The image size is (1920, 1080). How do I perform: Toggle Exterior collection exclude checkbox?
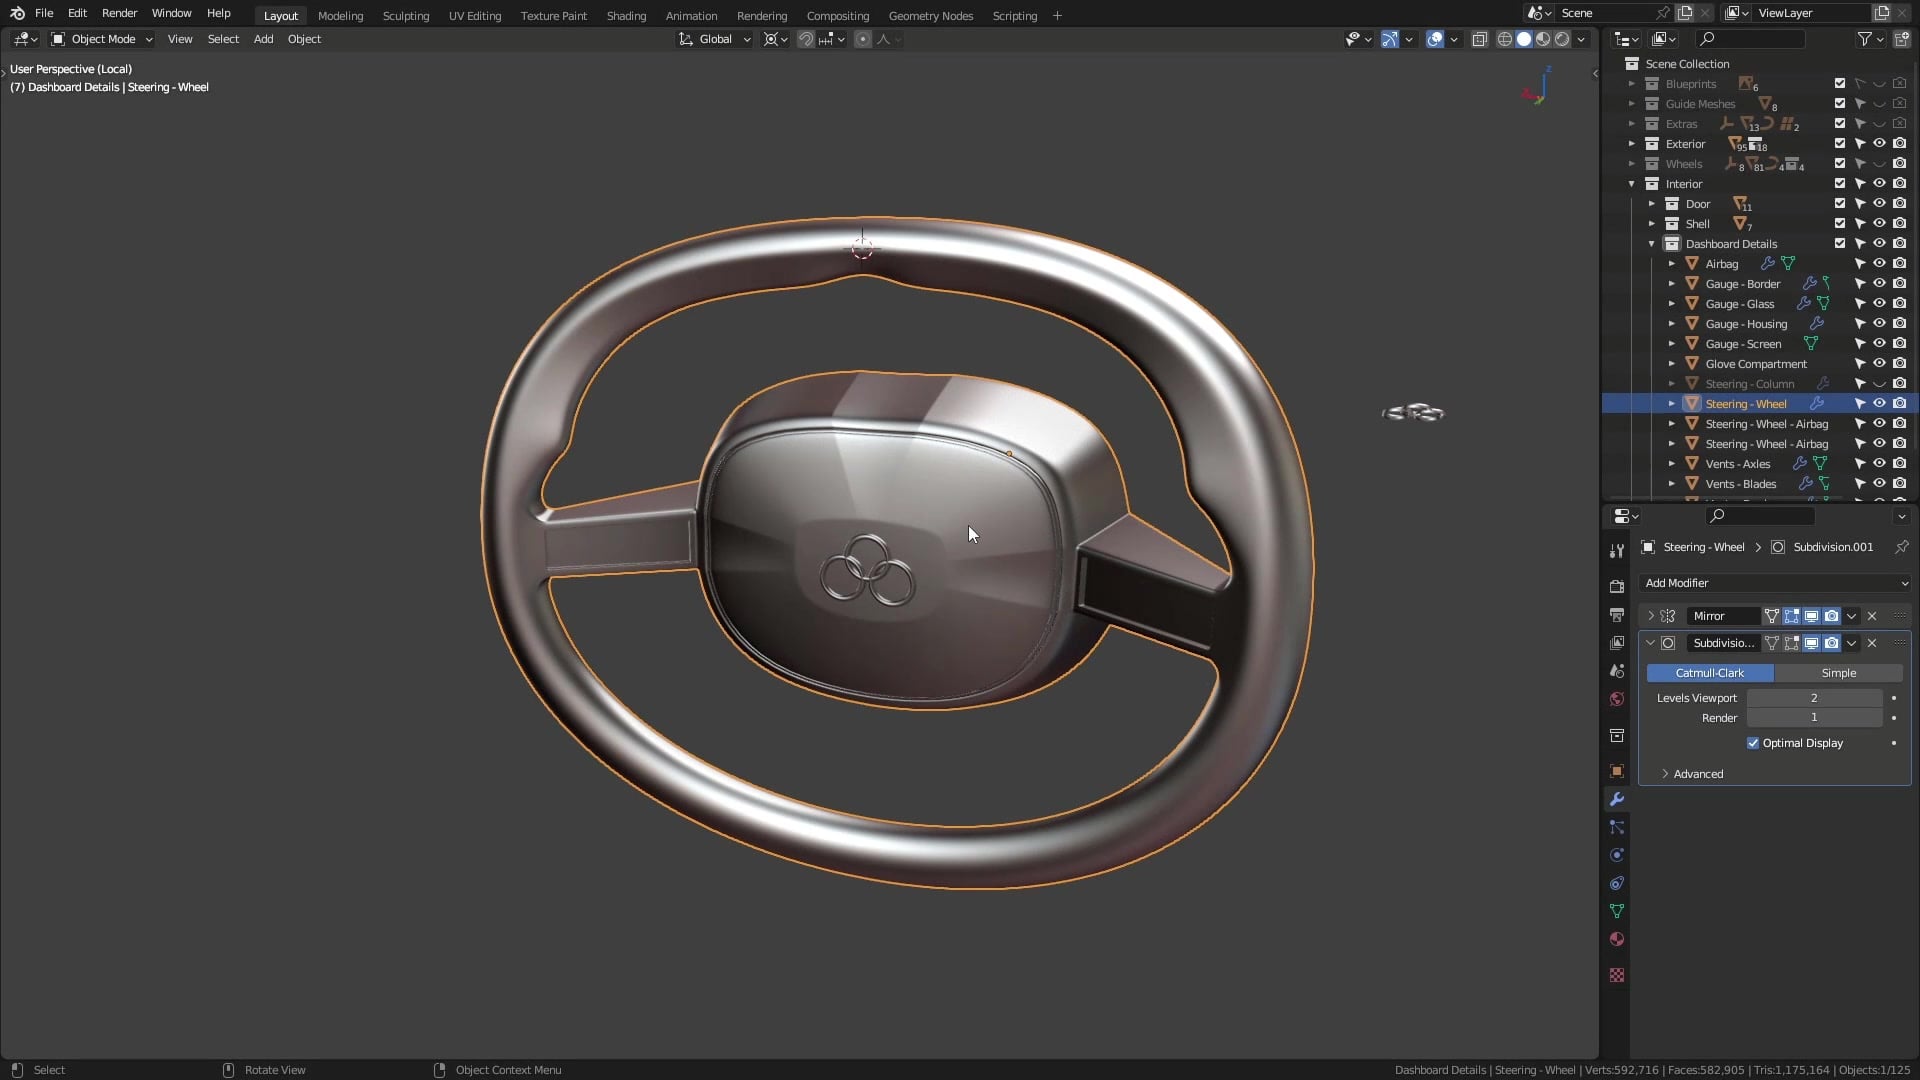1840,143
